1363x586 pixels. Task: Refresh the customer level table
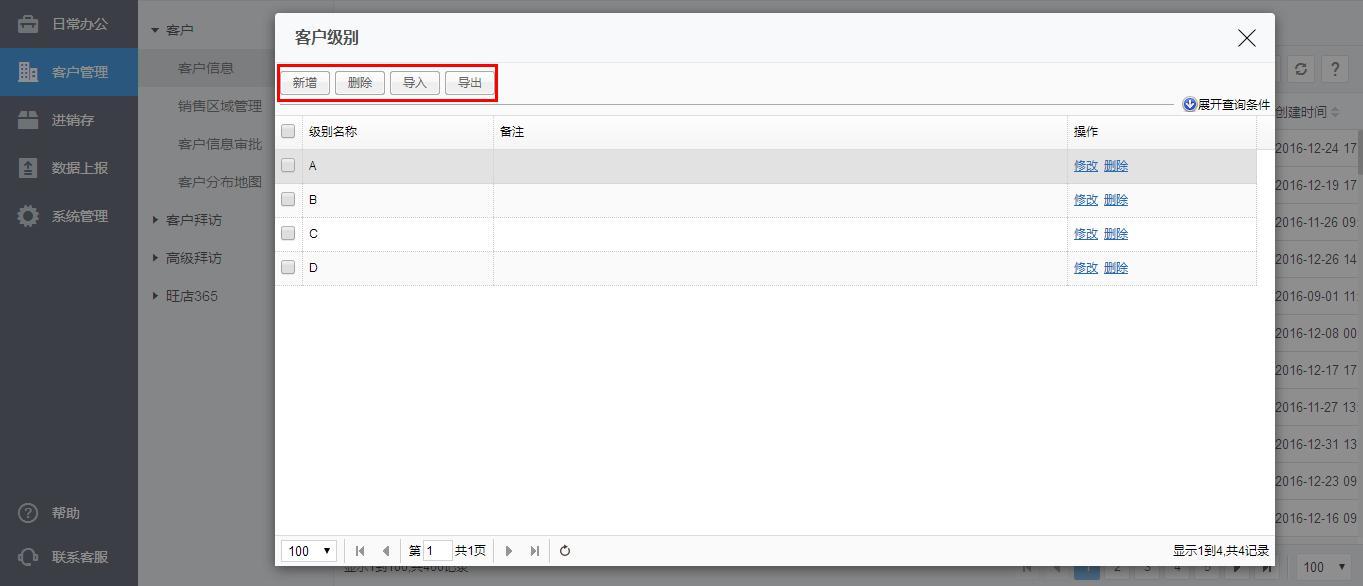[565, 551]
